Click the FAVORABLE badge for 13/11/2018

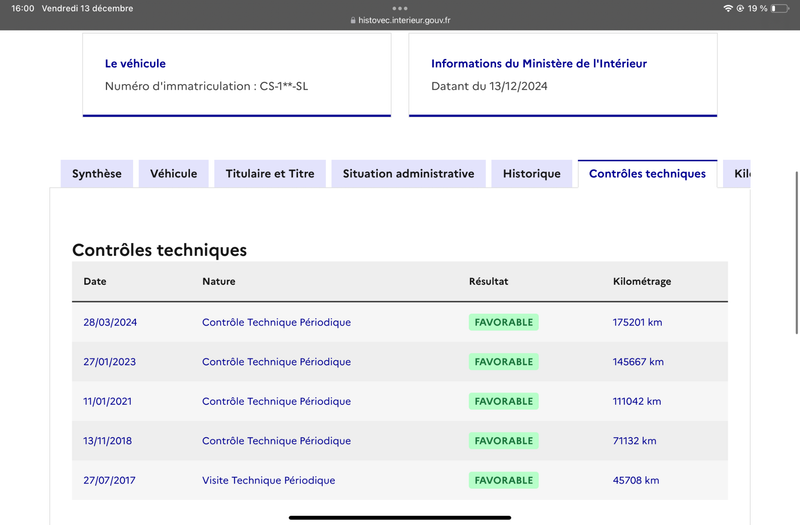point(504,441)
